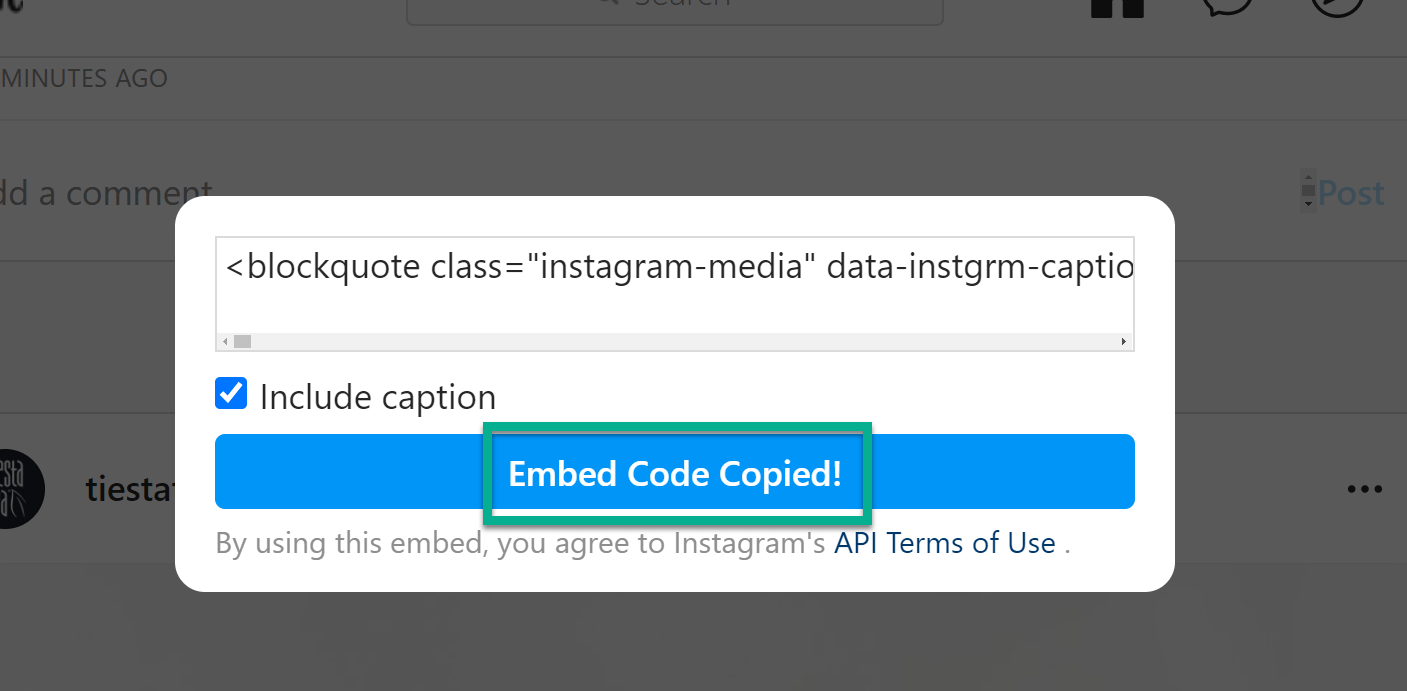1407x691 pixels.
Task: Open the three-dot more options menu
Action: pos(1364,489)
